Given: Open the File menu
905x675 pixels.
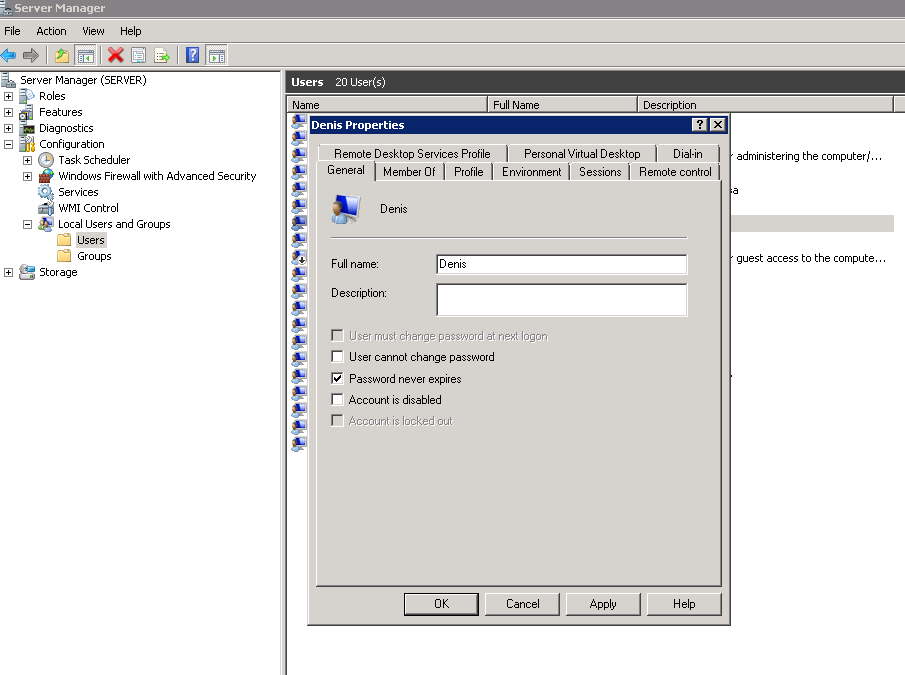Looking at the screenshot, I should pos(12,31).
